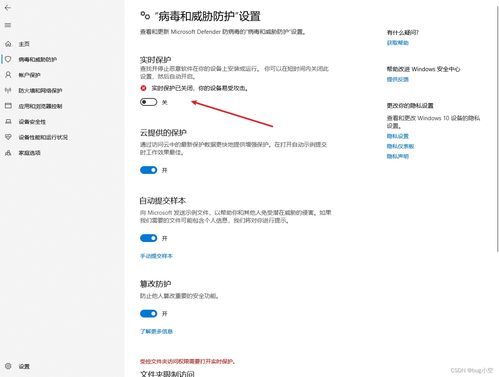Image resolution: width=499 pixels, height=377 pixels.
Task: Open 设备性能和运行状况 in the sidebar
Action: pos(43,137)
